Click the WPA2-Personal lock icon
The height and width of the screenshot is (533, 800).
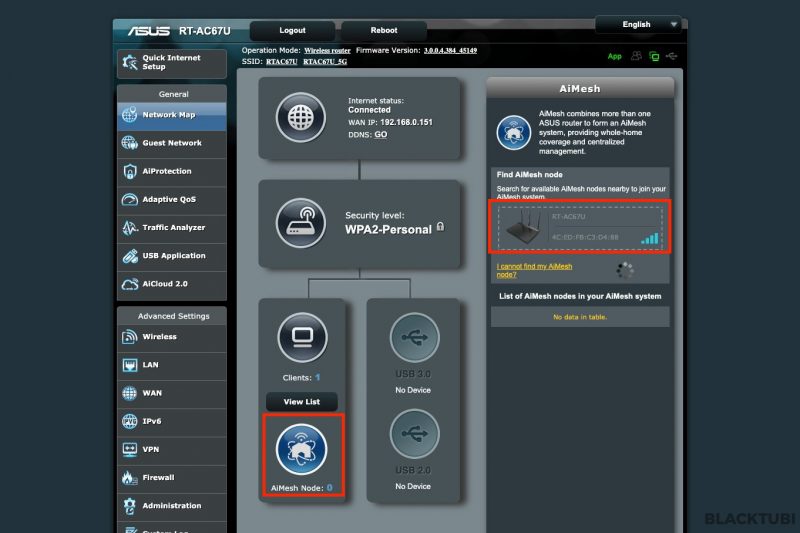pos(440,227)
